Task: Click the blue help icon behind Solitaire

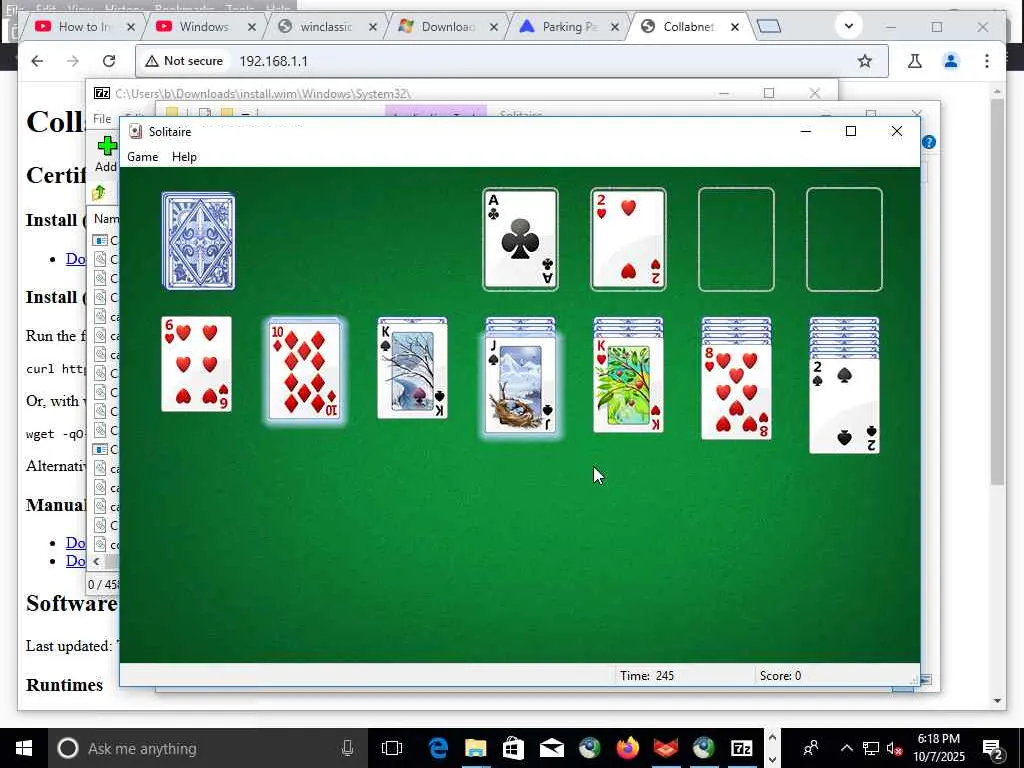Action: (929, 142)
